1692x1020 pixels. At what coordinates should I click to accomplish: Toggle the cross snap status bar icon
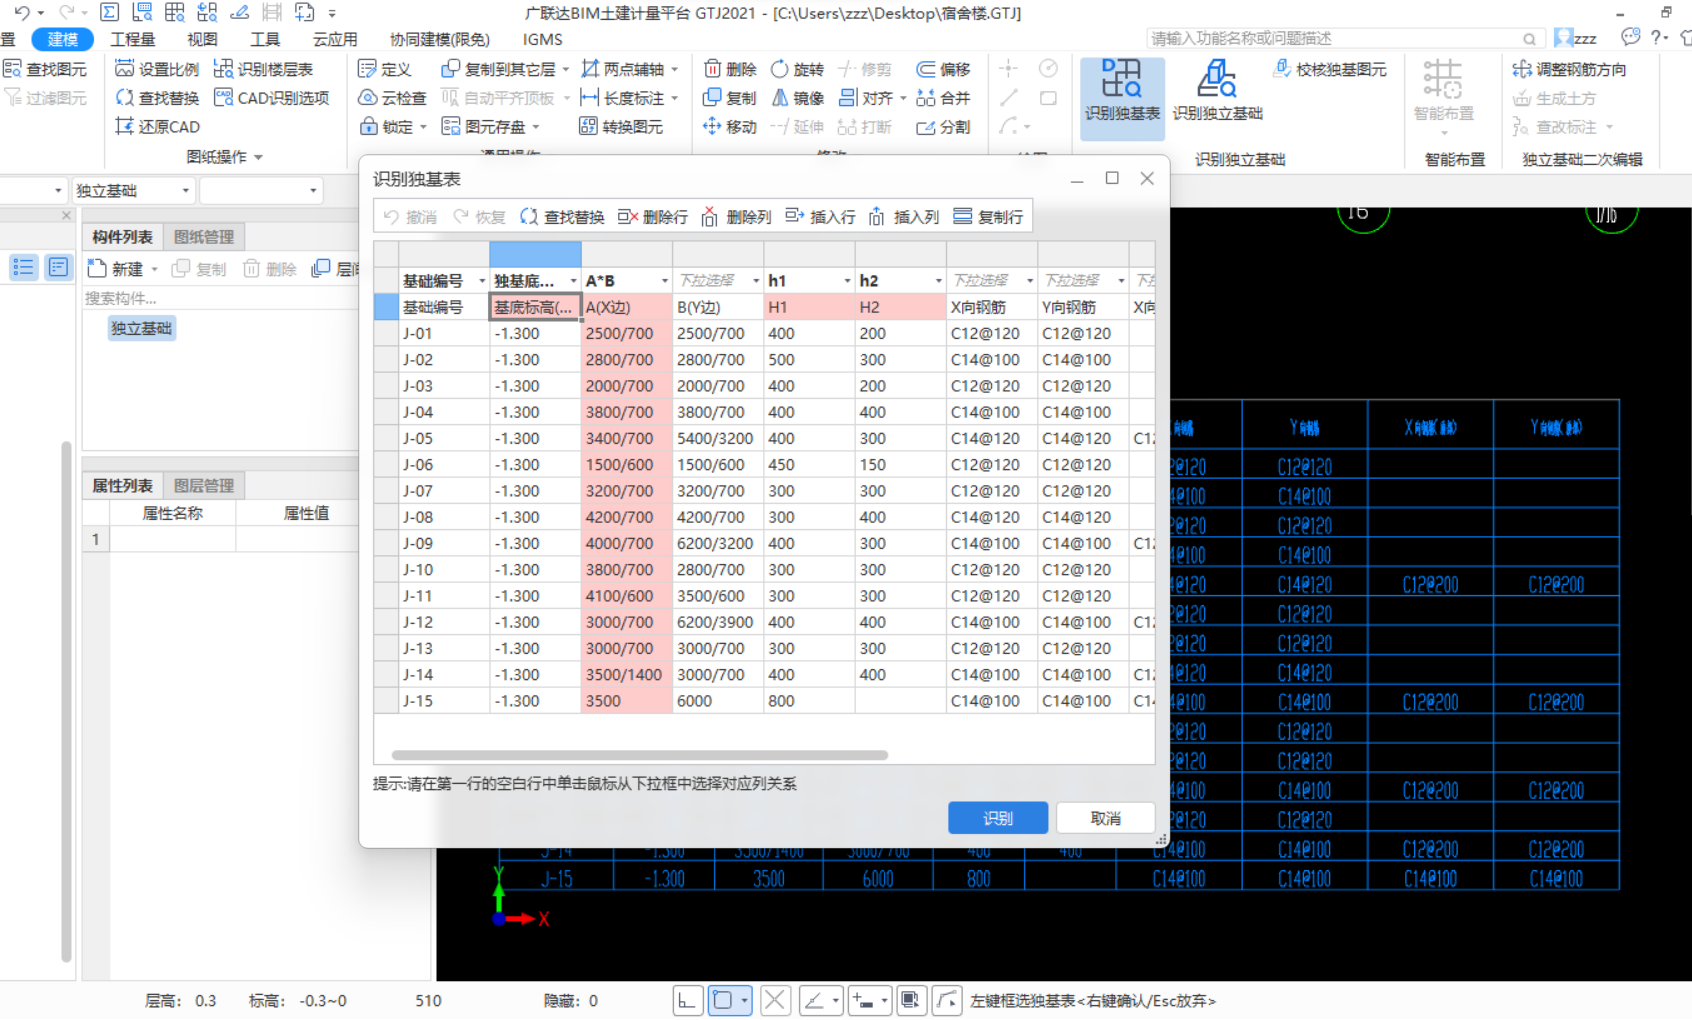[x=775, y=1000]
